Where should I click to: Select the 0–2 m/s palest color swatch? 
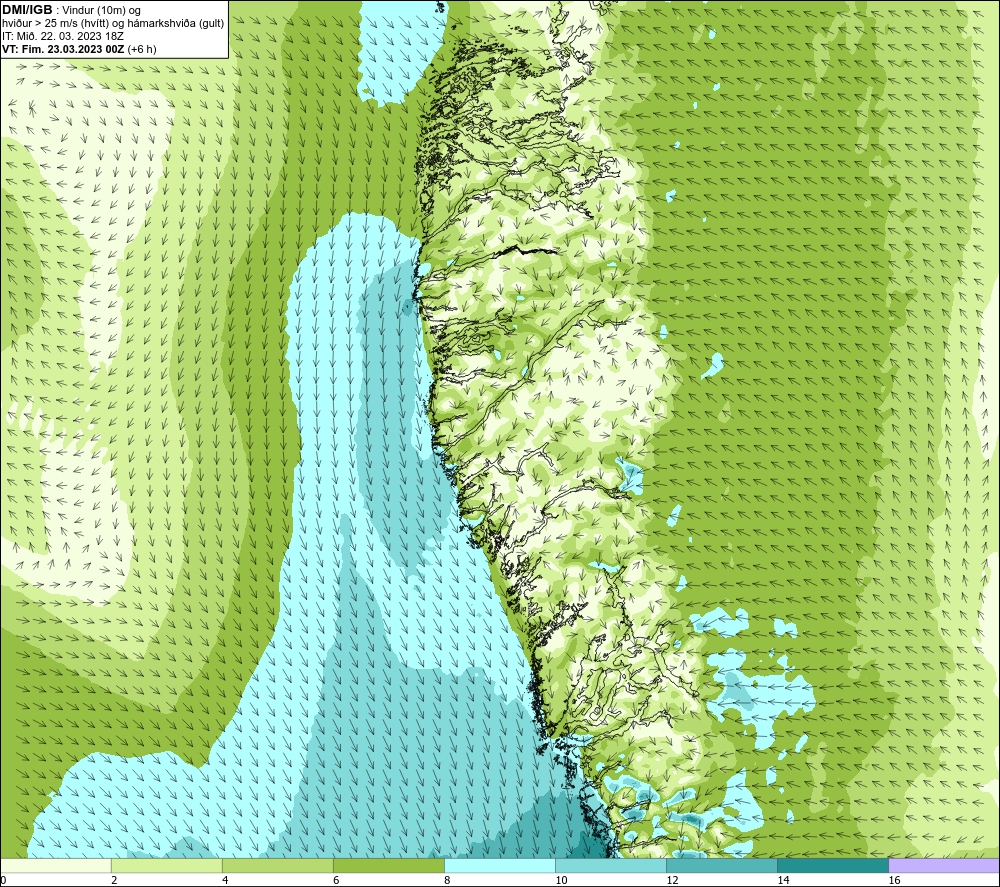point(56,866)
